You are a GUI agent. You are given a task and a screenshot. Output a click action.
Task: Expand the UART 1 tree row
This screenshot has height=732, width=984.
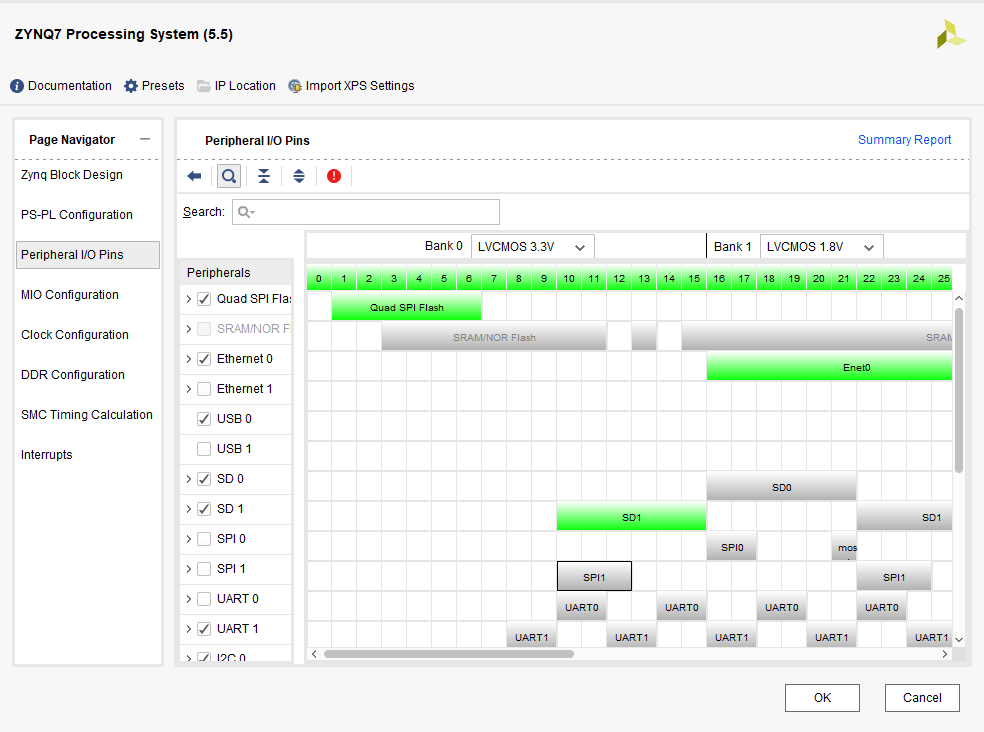188,629
